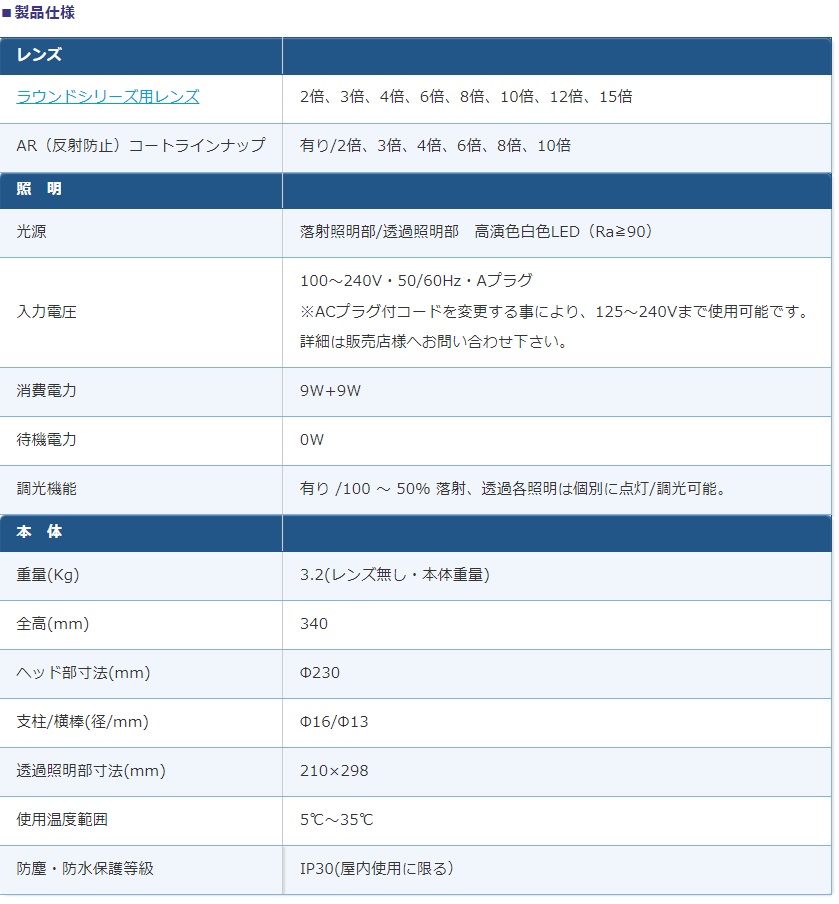Click the 9W+9W value
This screenshot has height=904, width=839.
(x=330, y=391)
